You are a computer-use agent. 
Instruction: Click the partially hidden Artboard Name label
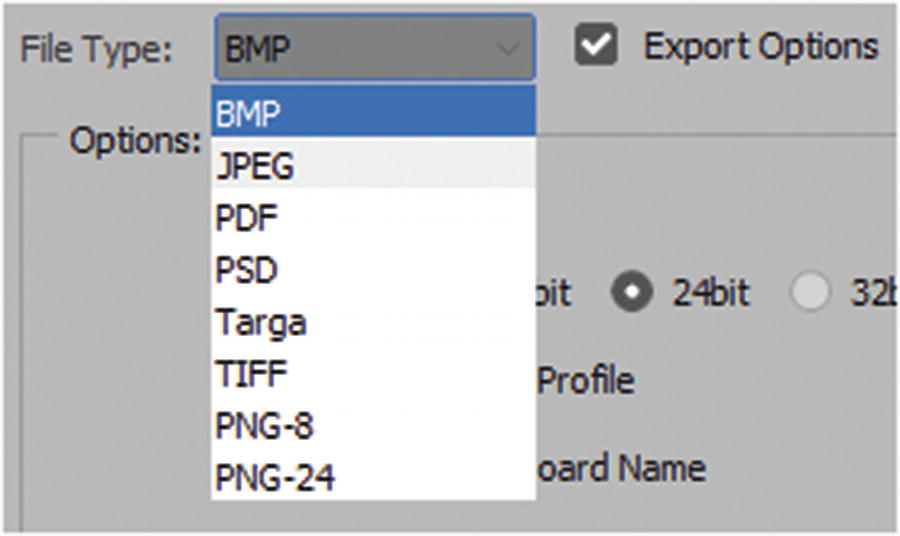[620, 468]
